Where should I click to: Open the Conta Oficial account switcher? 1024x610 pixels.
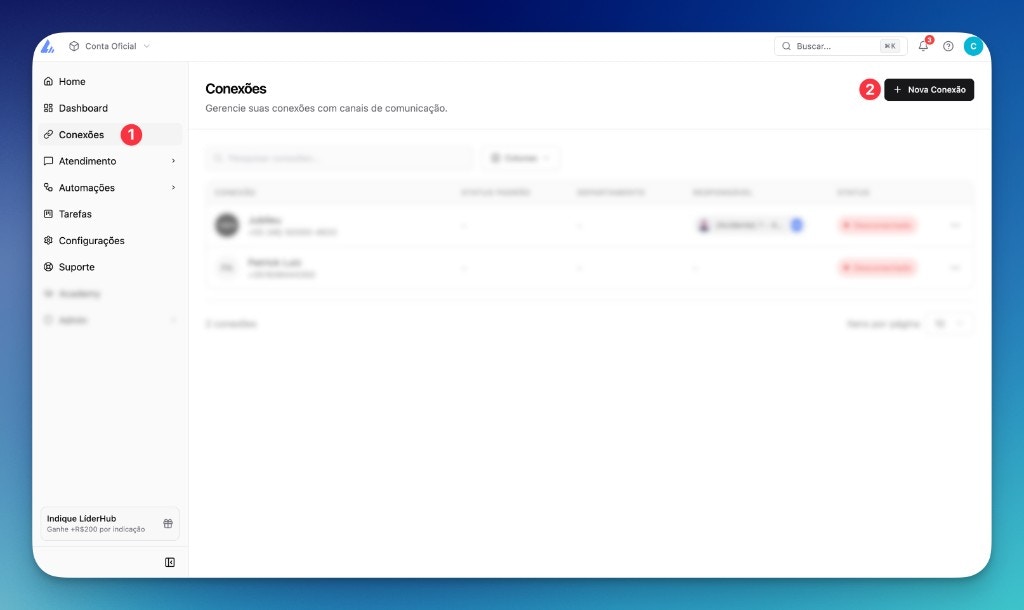[110, 46]
